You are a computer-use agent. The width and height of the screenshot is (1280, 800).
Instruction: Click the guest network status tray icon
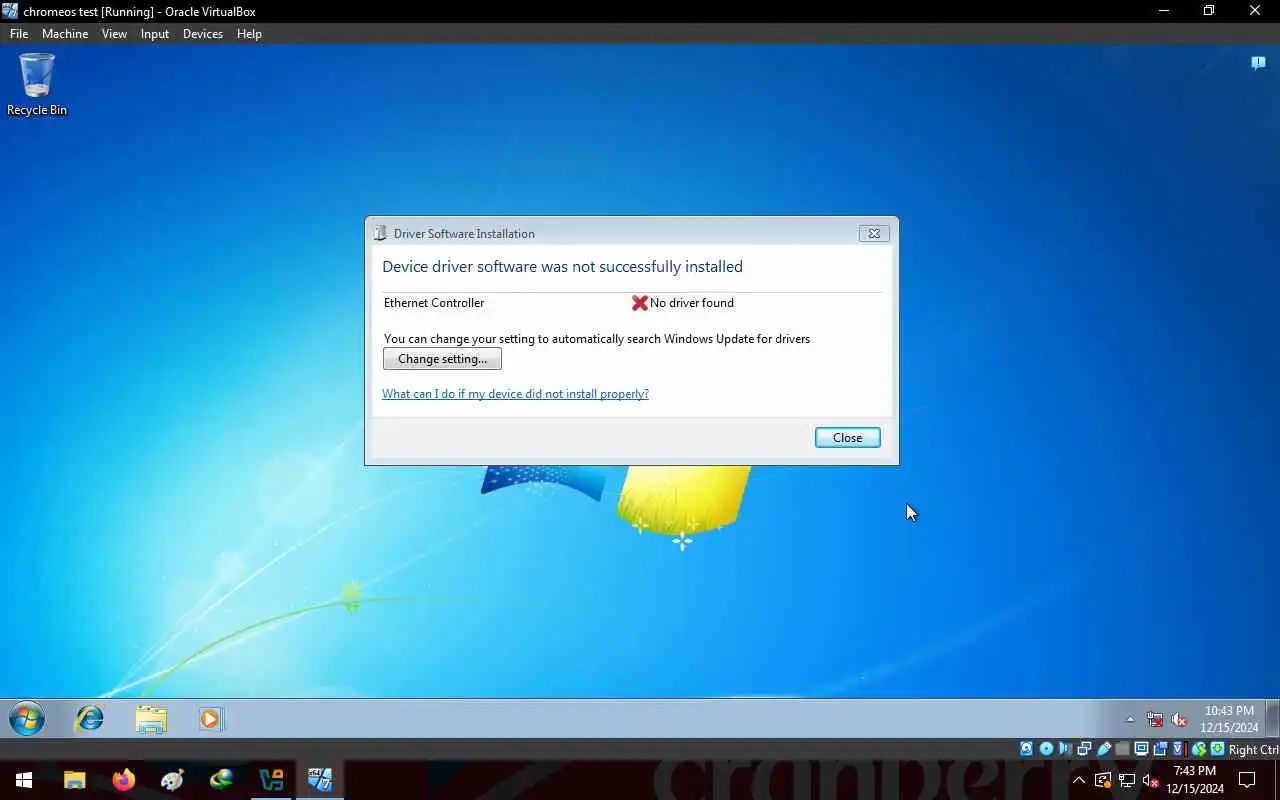(x=1155, y=719)
